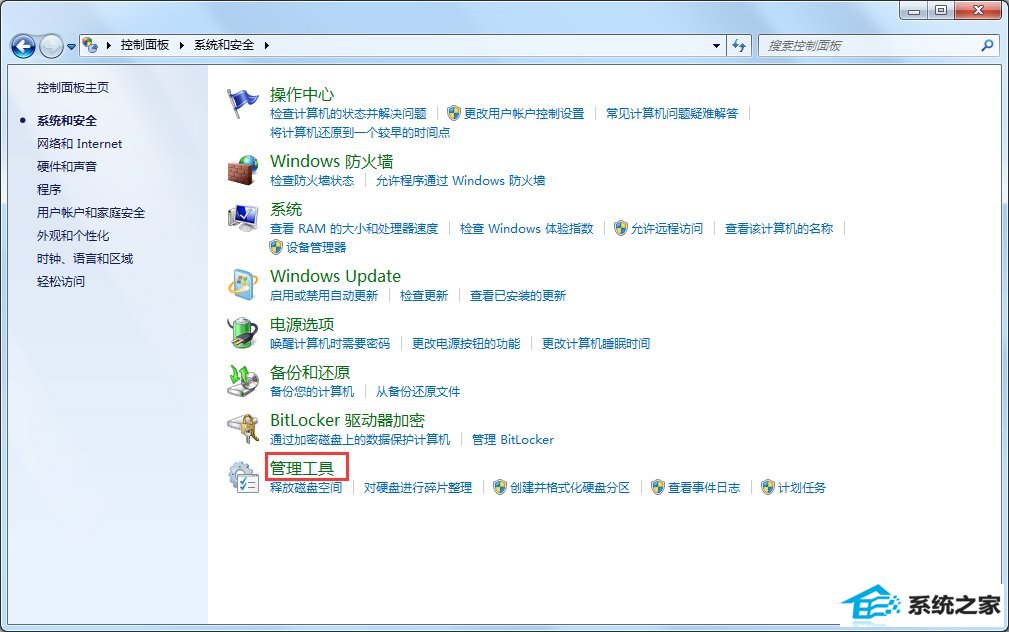Screen dimensions: 1009x632
Task: Open 检查更新
Action: [423, 295]
